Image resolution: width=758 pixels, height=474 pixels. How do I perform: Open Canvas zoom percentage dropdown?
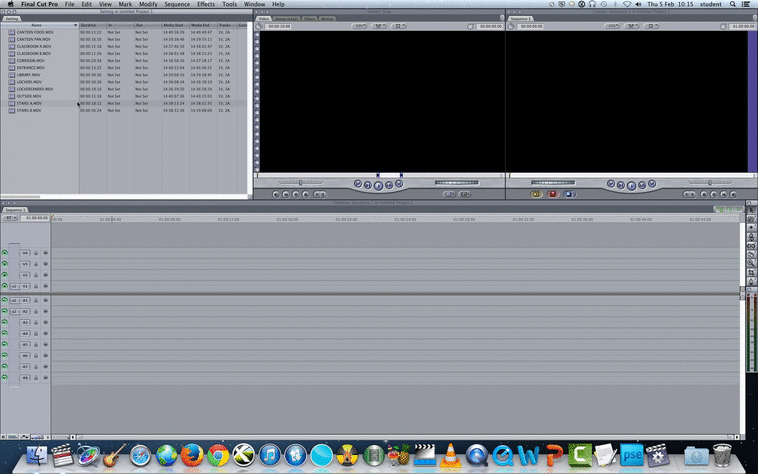[612, 26]
